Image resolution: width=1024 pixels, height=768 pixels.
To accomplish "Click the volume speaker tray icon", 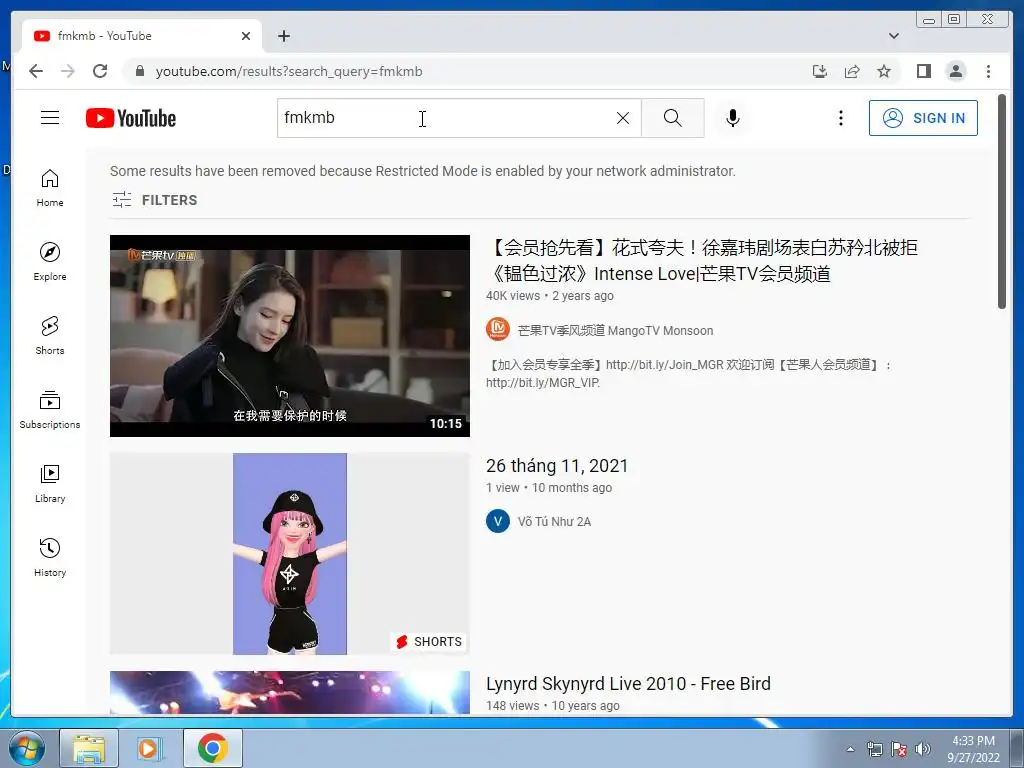I will pyautogui.click(x=923, y=749).
